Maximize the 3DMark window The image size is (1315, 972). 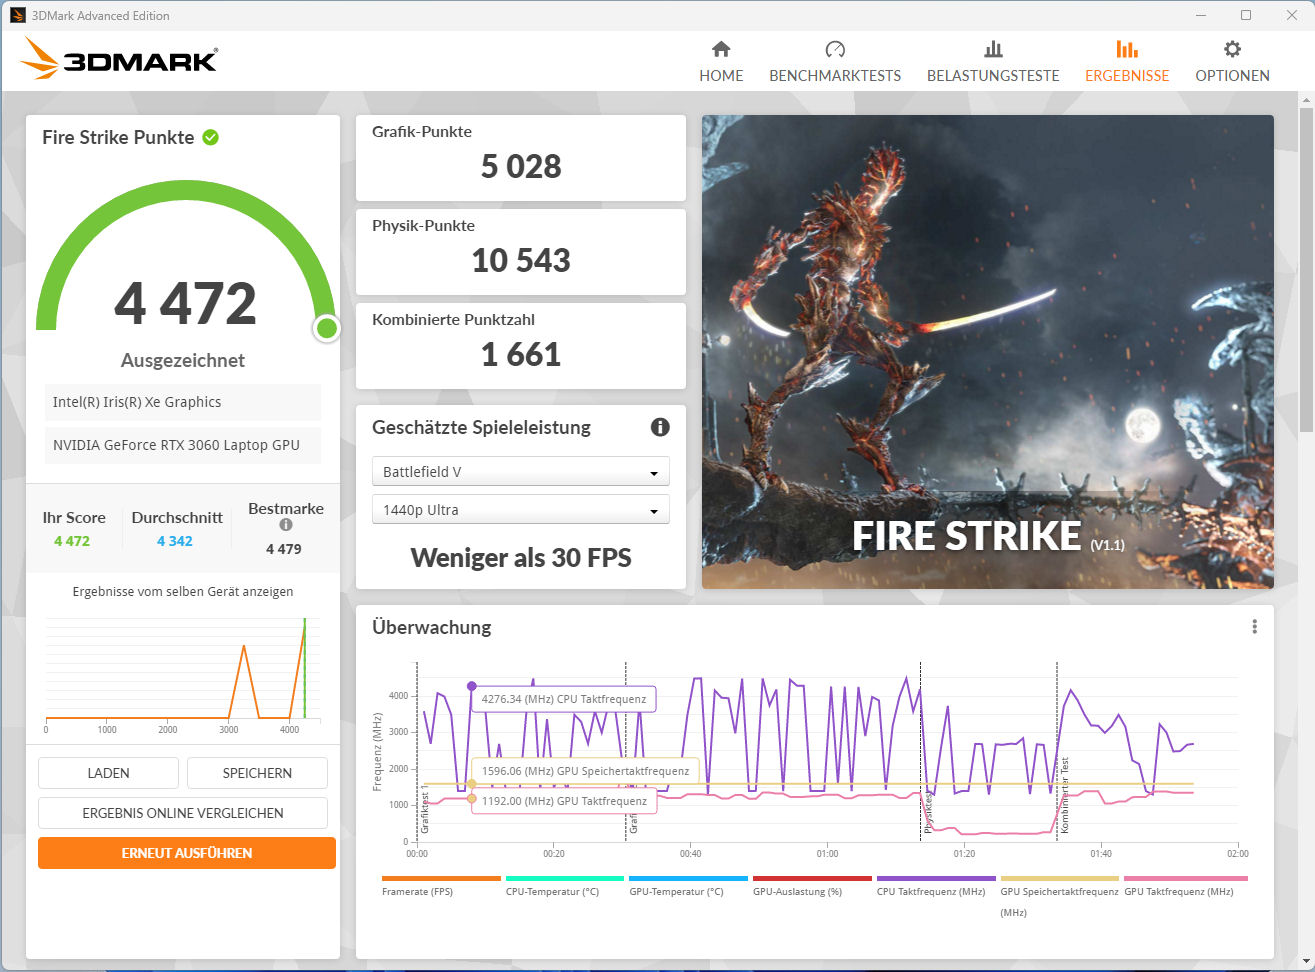[x=1246, y=15]
